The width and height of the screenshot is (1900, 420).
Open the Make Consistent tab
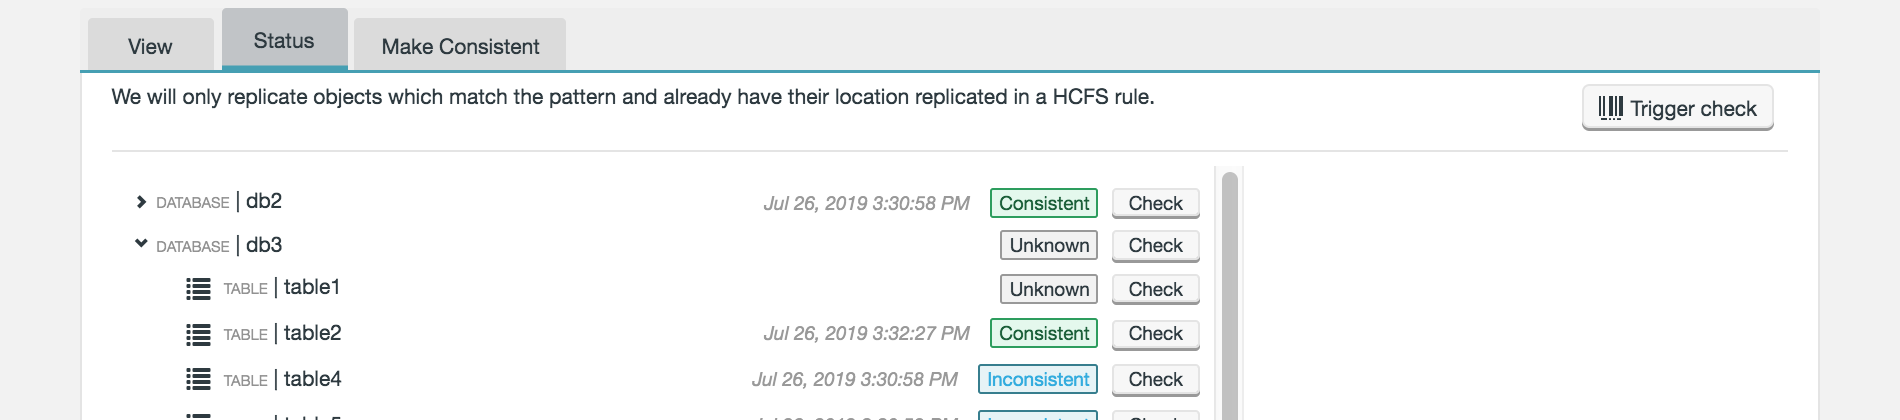460,46
